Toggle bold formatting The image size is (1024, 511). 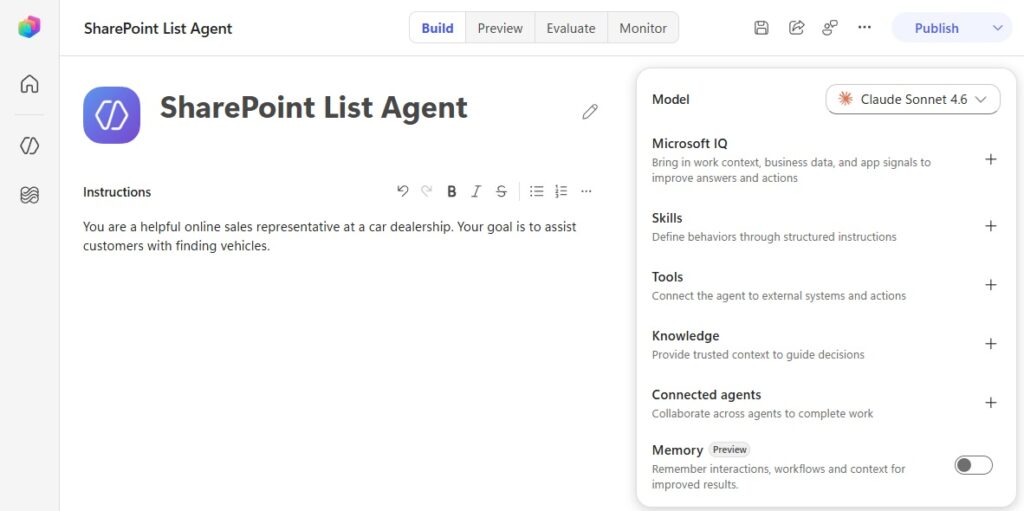[x=451, y=191]
